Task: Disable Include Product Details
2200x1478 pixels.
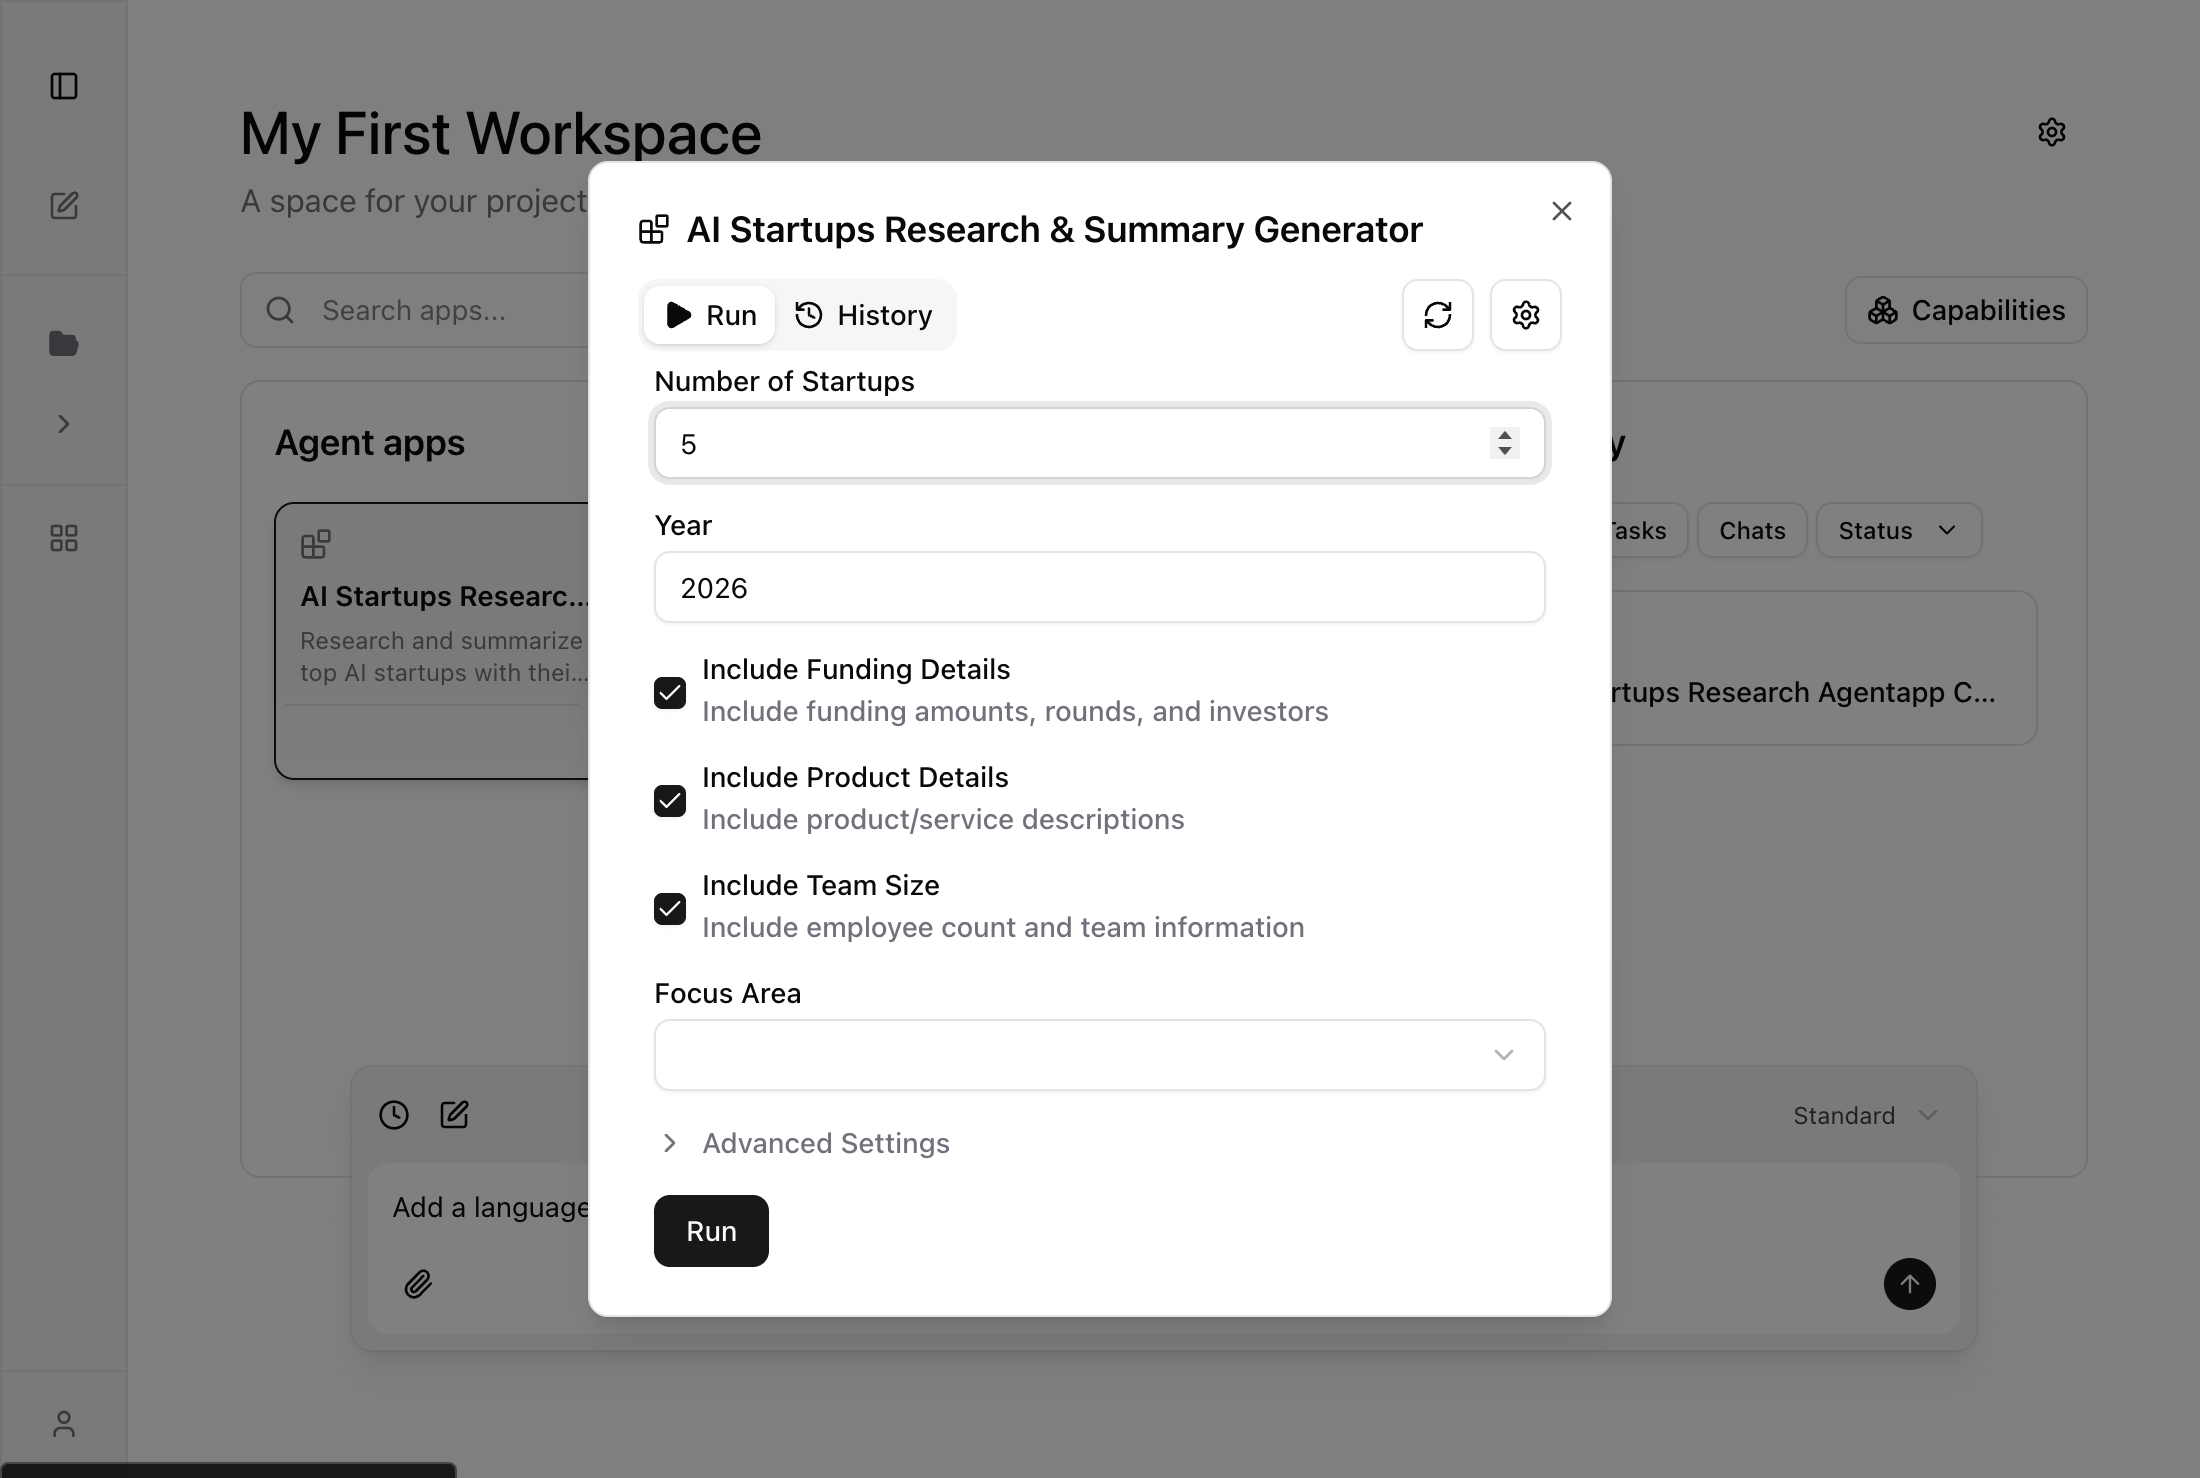Action: [670, 800]
